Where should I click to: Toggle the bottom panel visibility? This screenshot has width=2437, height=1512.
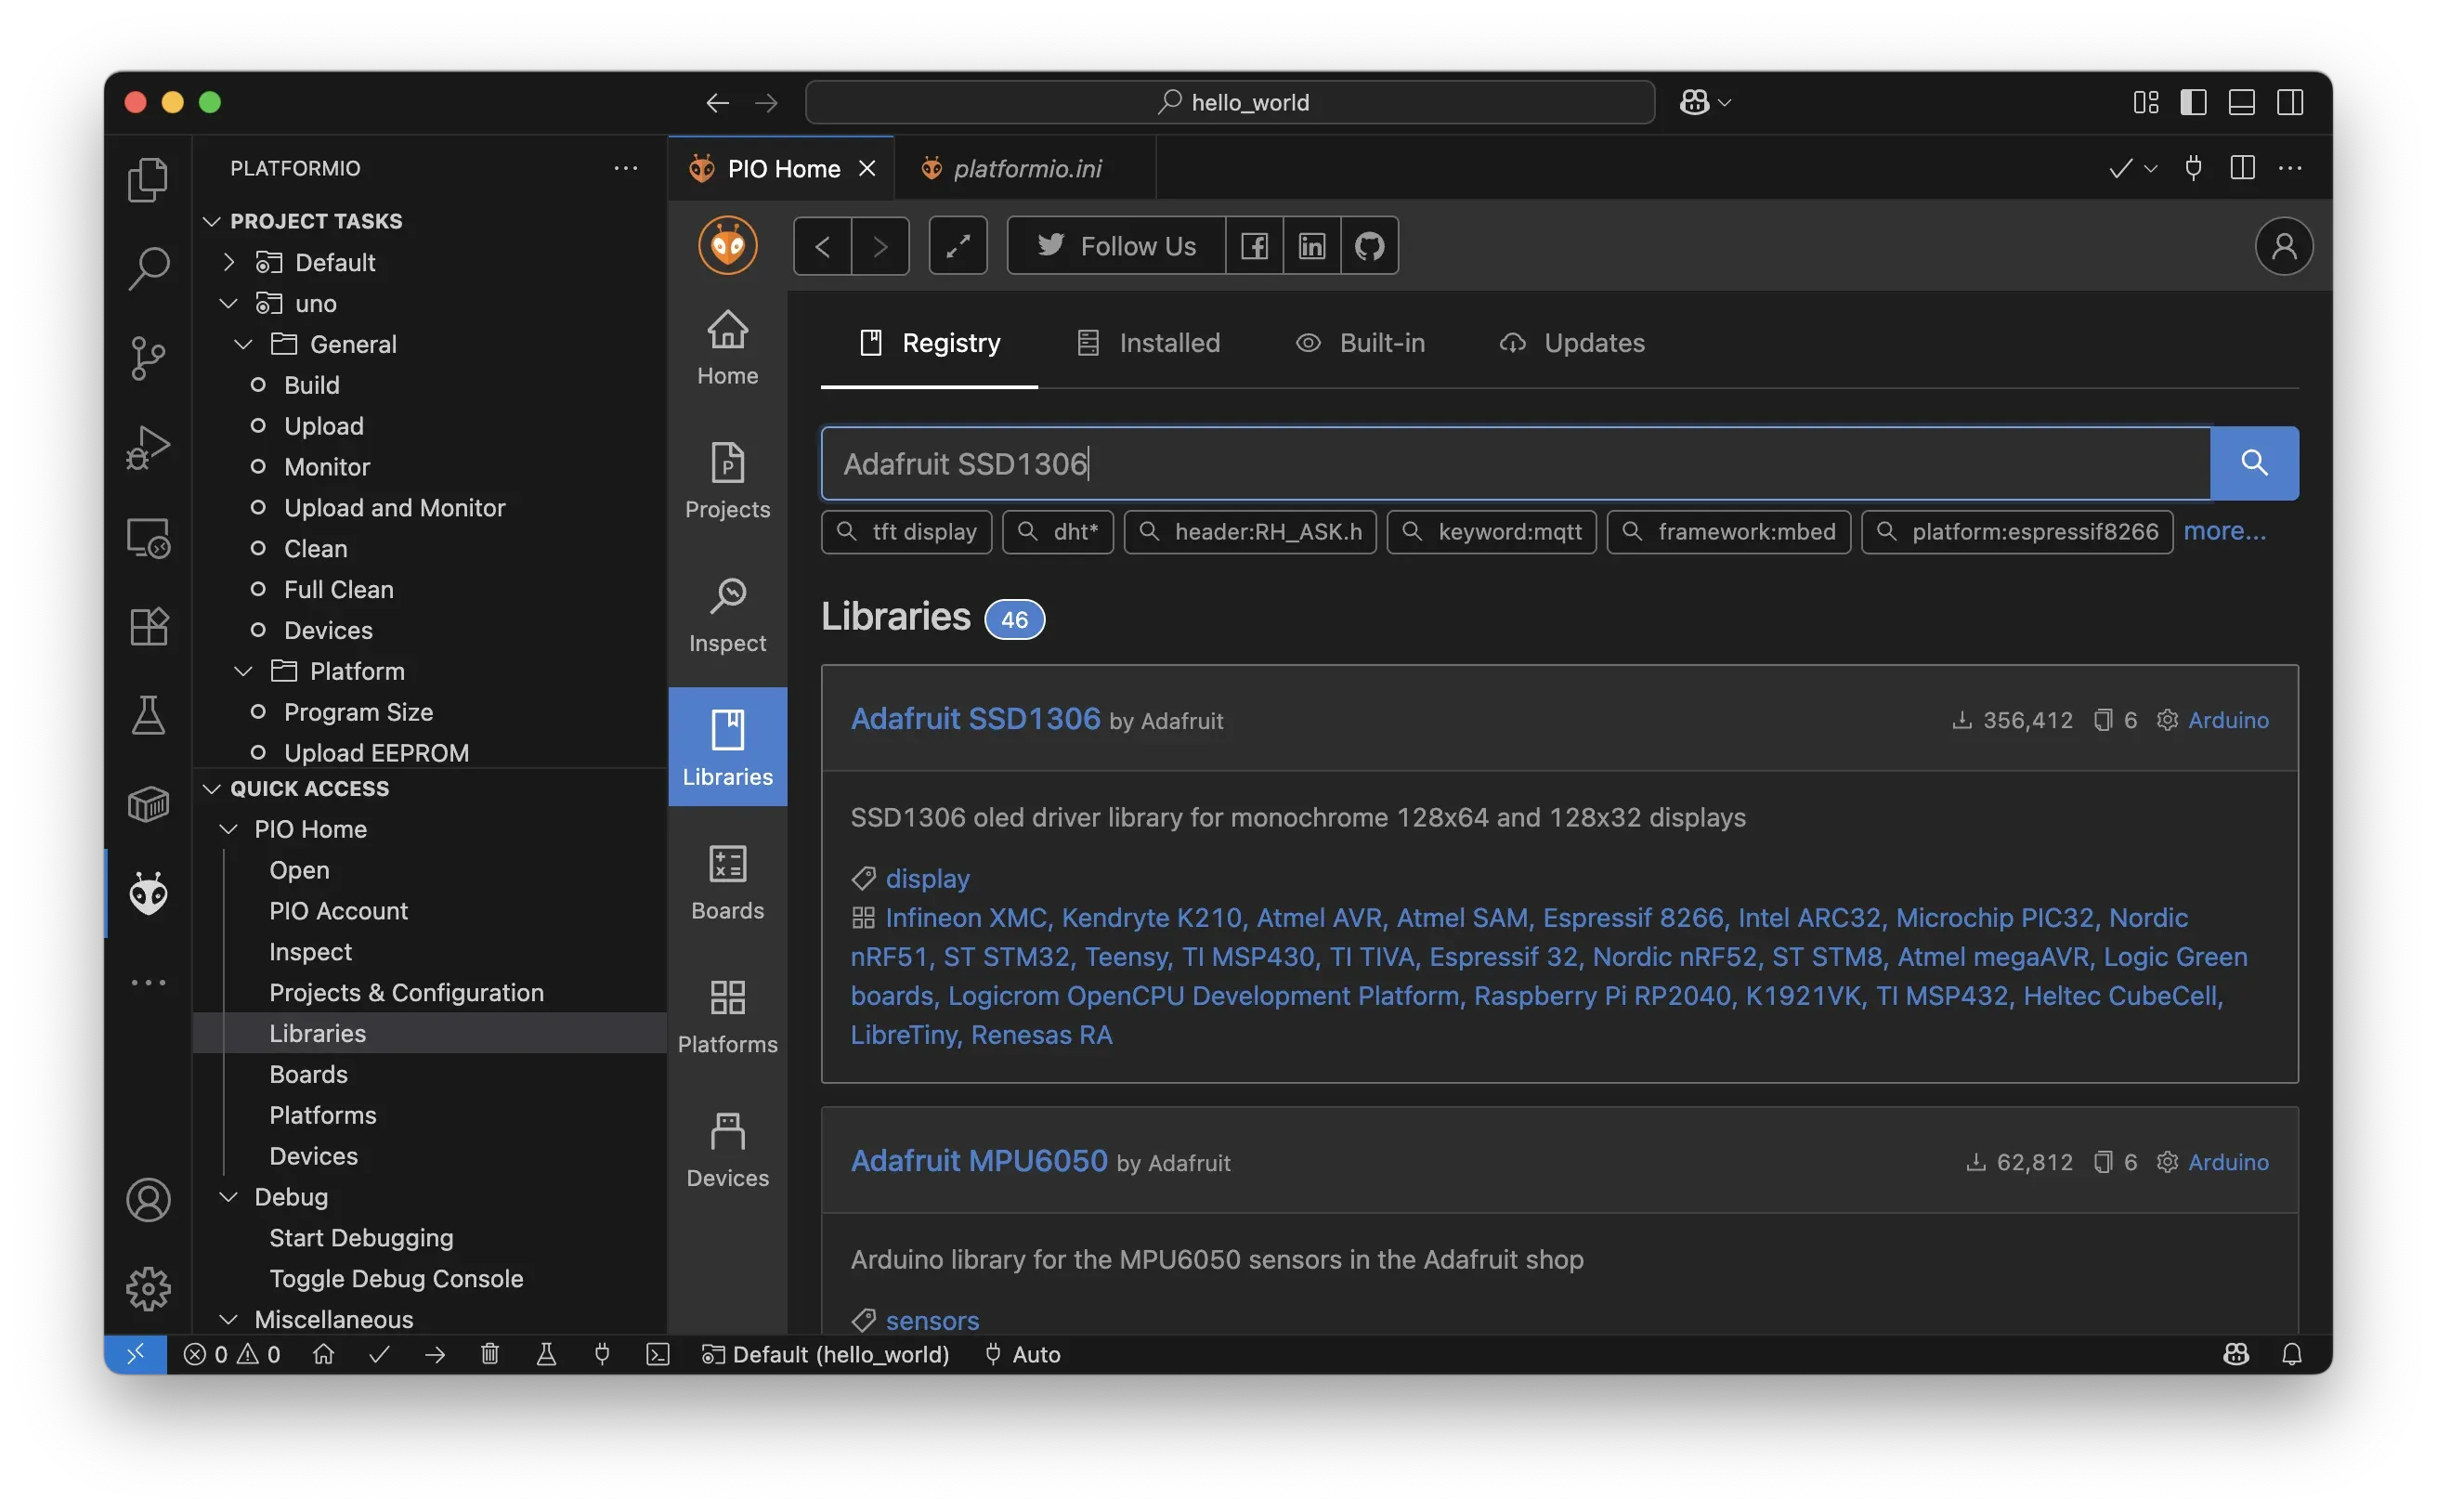pyautogui.click(x=2241, y=101)
